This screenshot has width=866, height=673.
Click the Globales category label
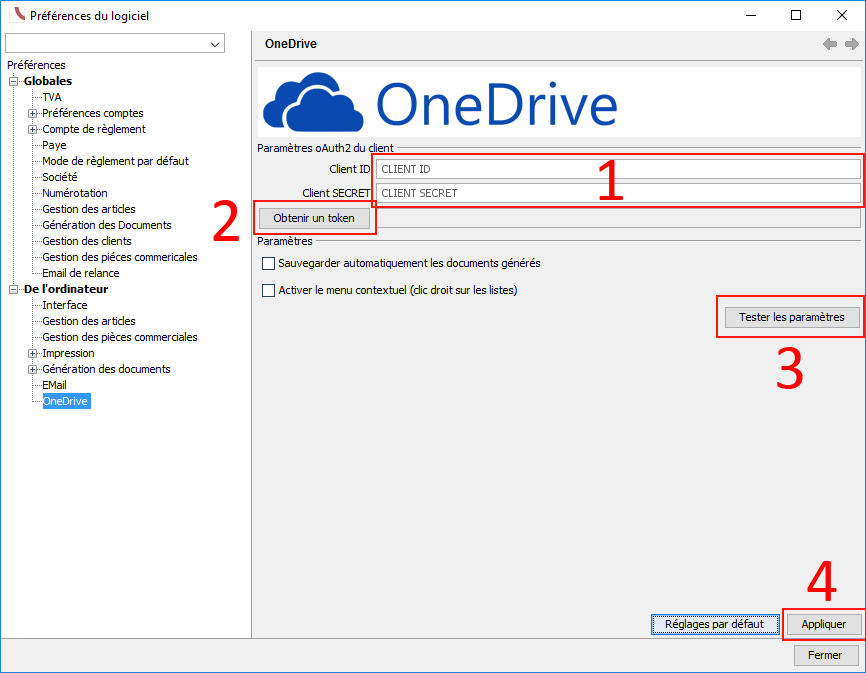pyautogui.click(x=47, y=81)
